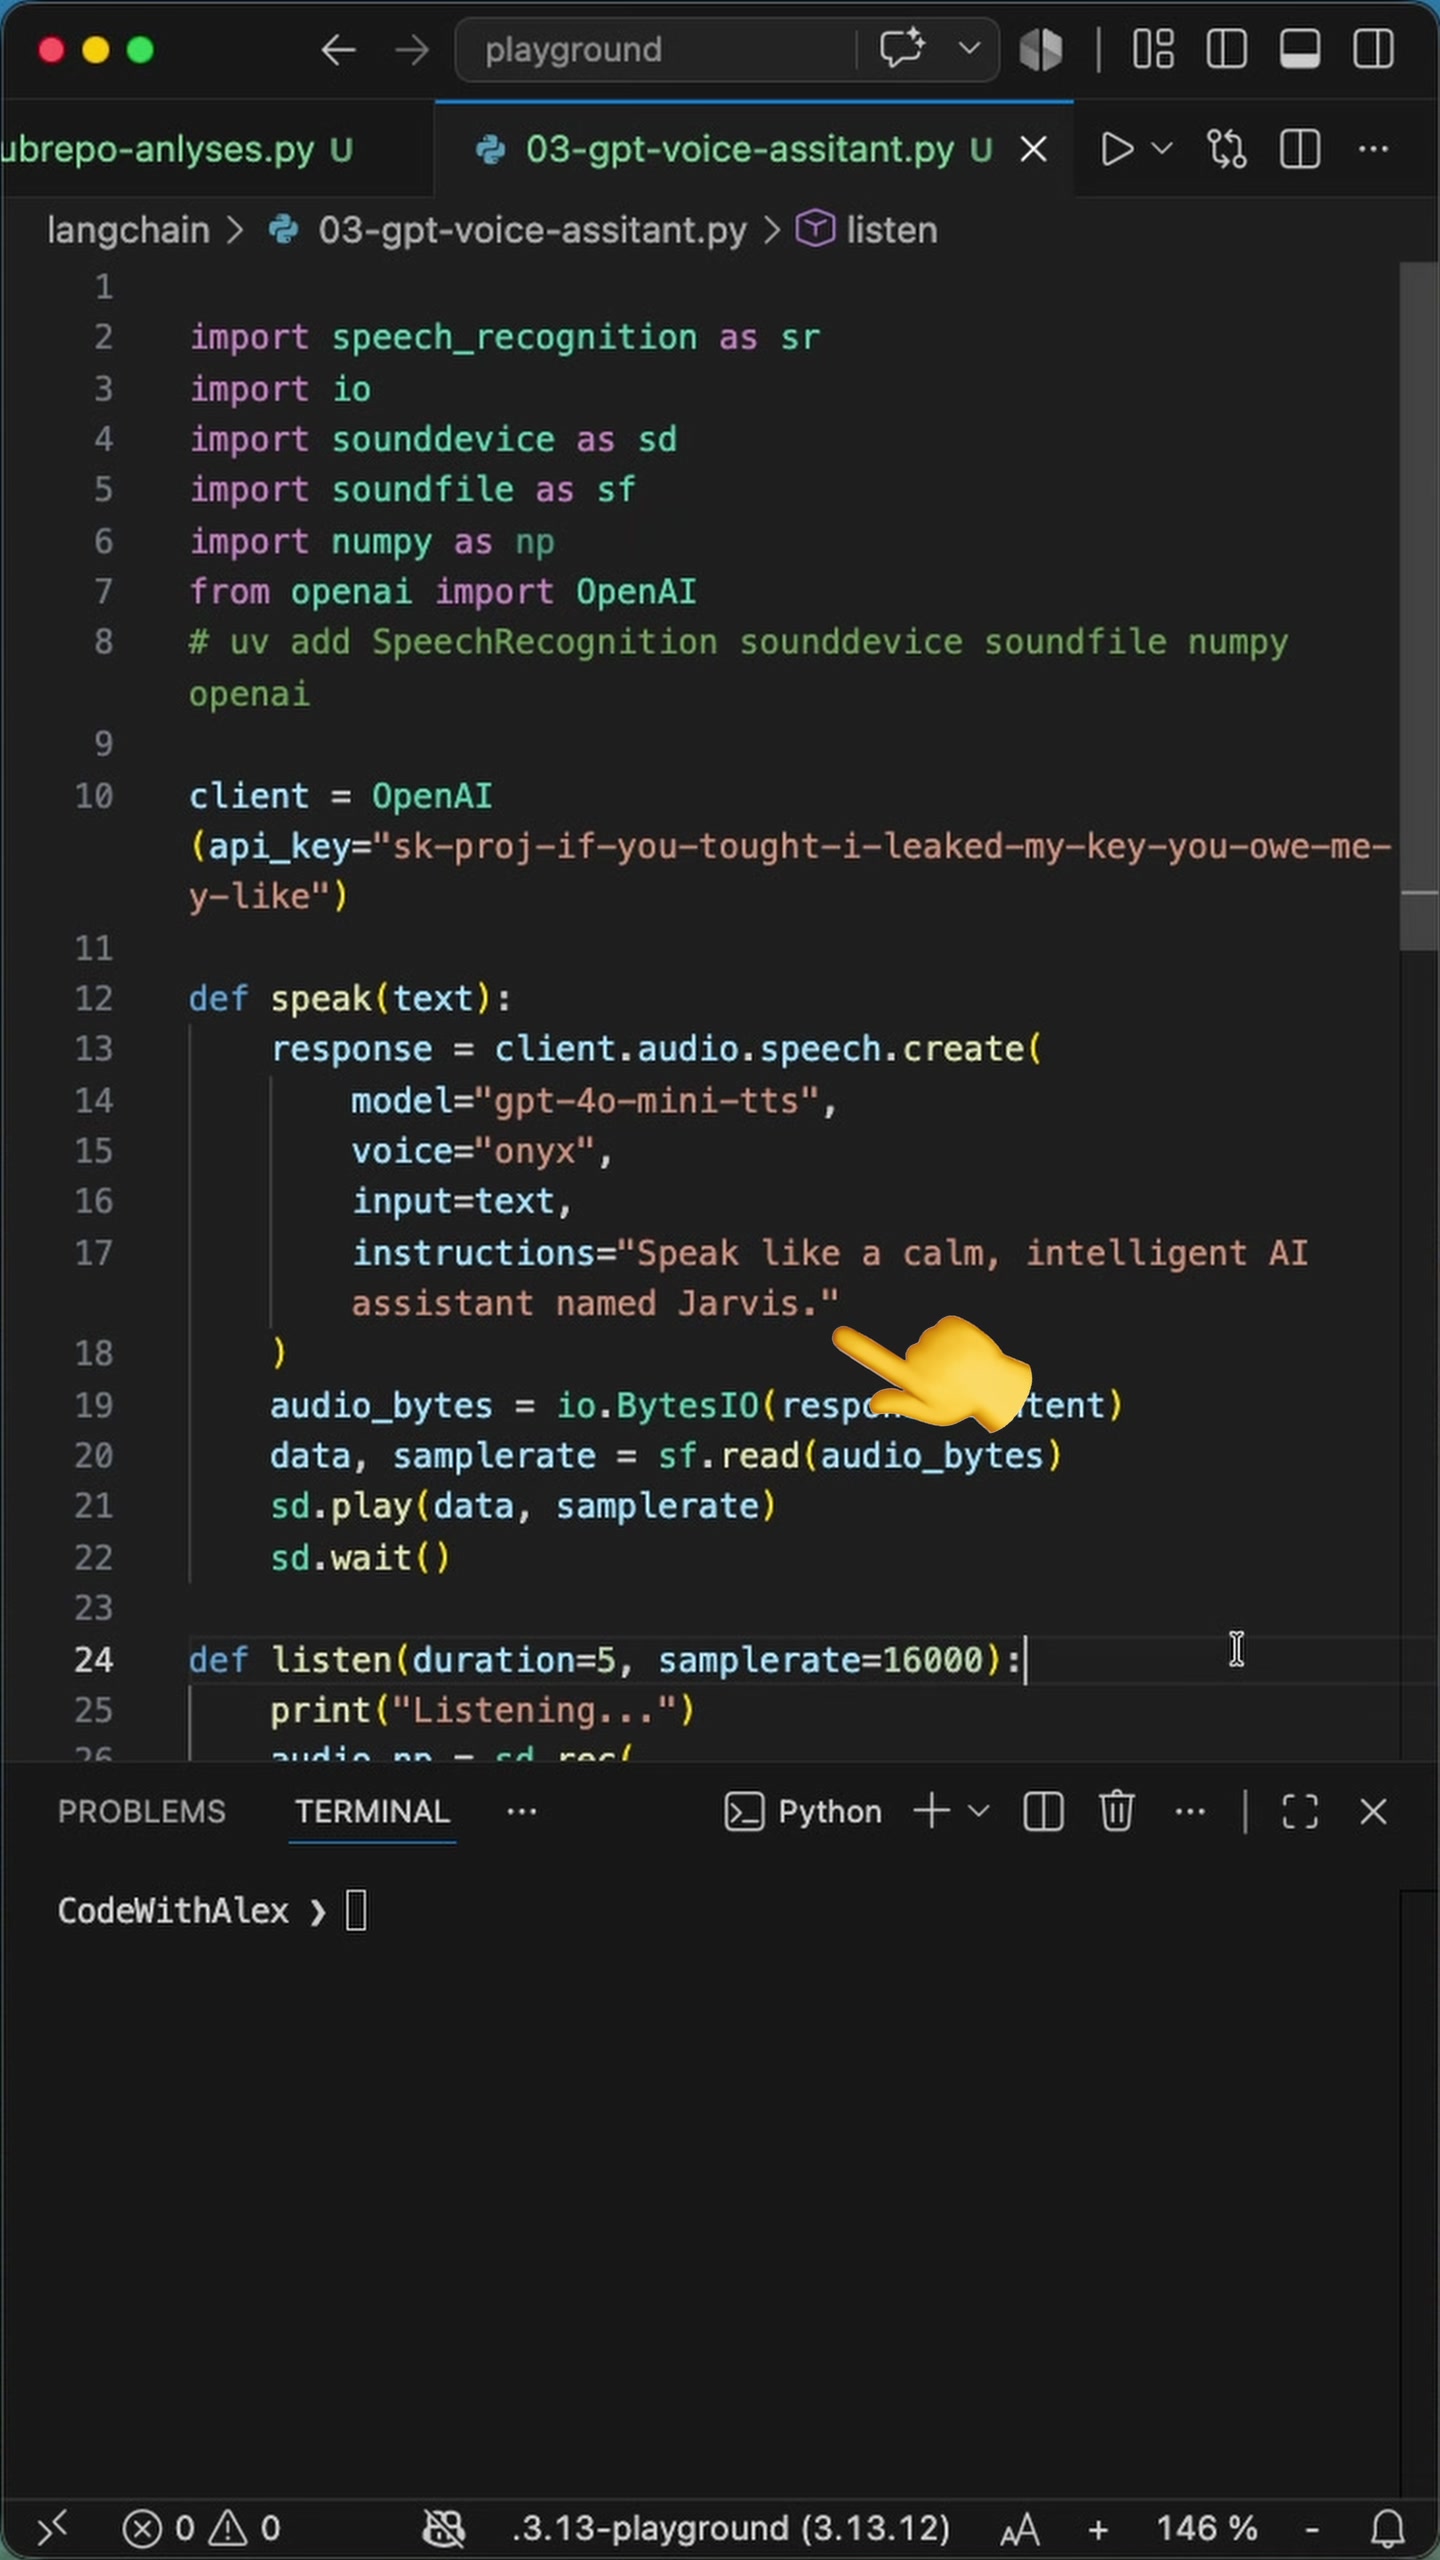1440x2560 pixels.
Task: Close the 03-gpt-voice-assitant.py tab
Action: click(1034, 149)
